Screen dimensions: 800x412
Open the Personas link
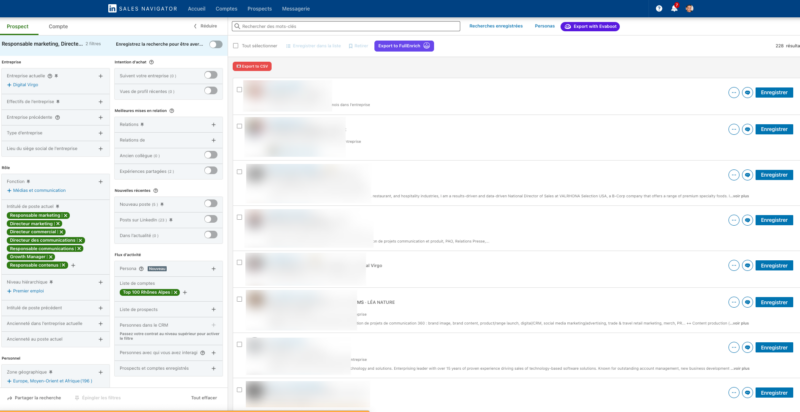544,26
